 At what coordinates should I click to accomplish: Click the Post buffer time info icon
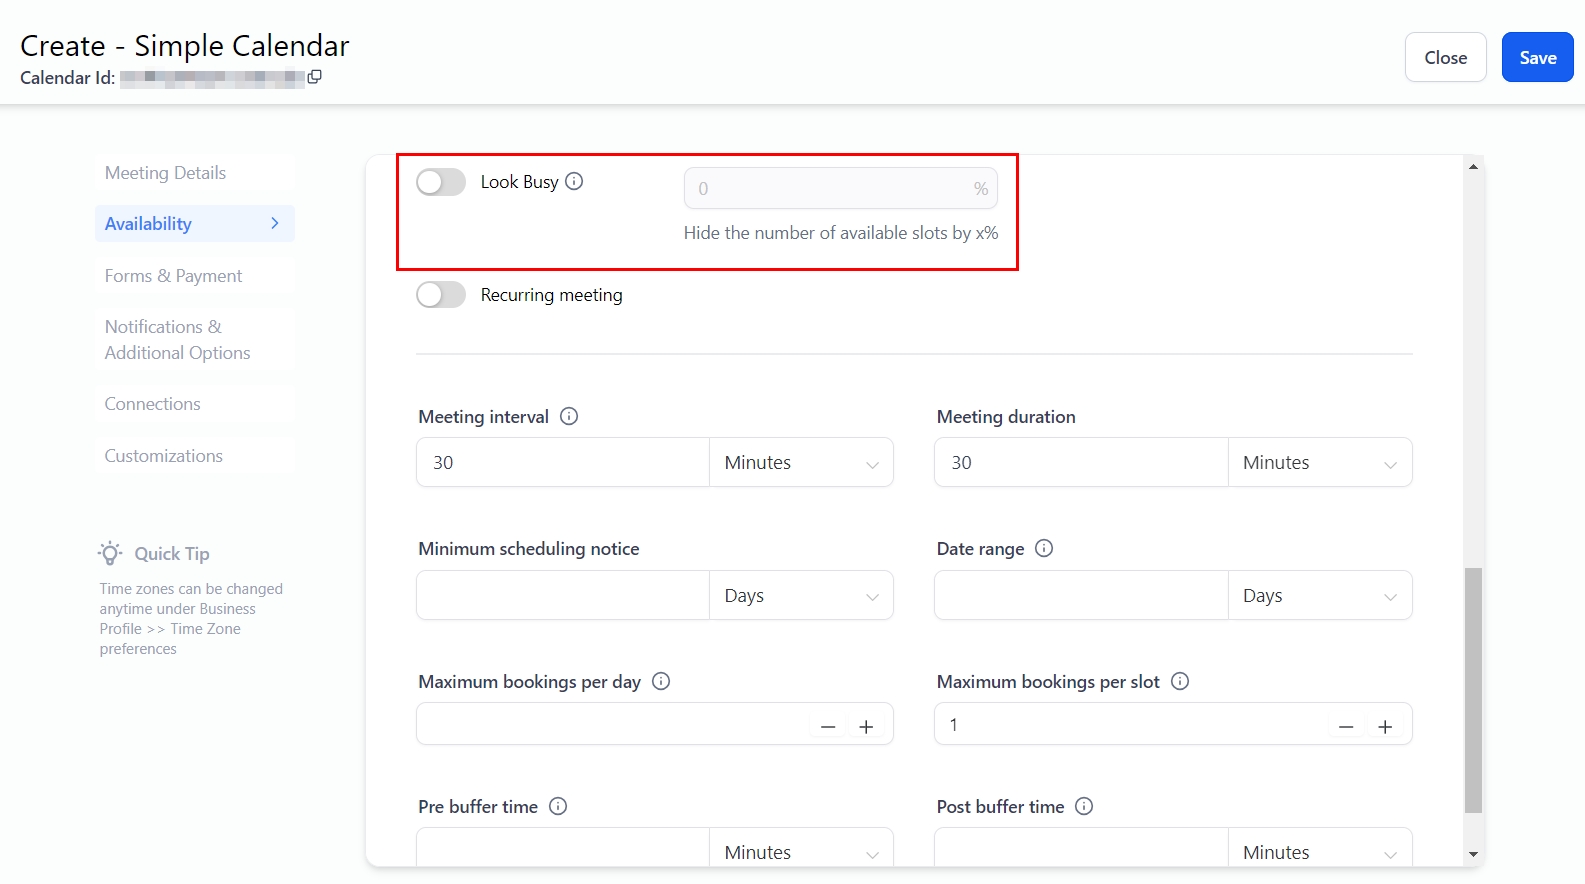coord(1084,806)
